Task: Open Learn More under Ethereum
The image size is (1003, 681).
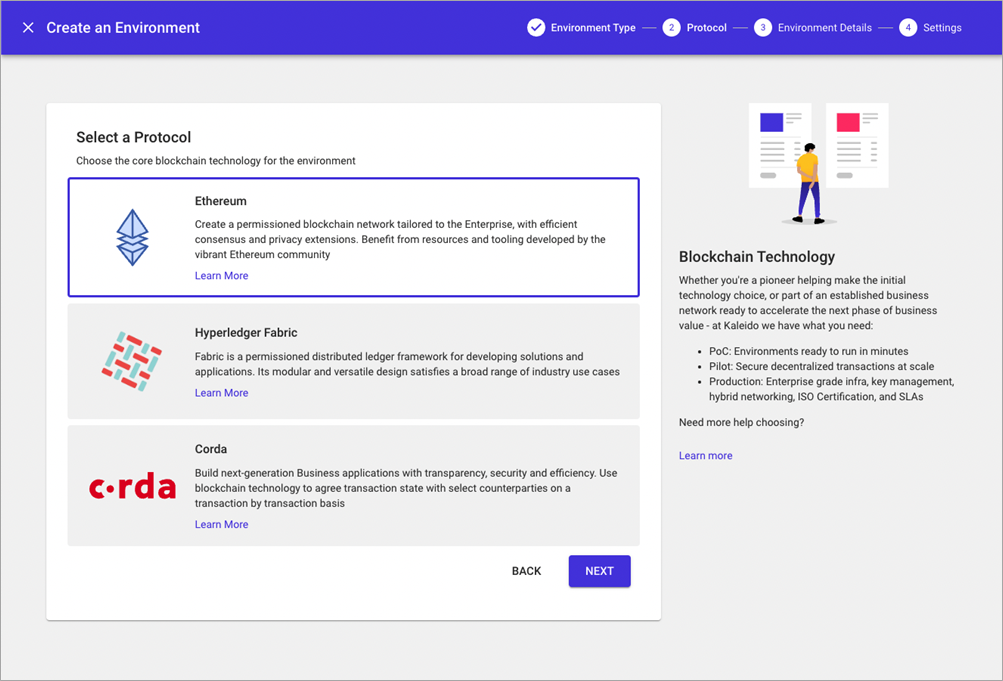Action: click(x=221, y=276)
